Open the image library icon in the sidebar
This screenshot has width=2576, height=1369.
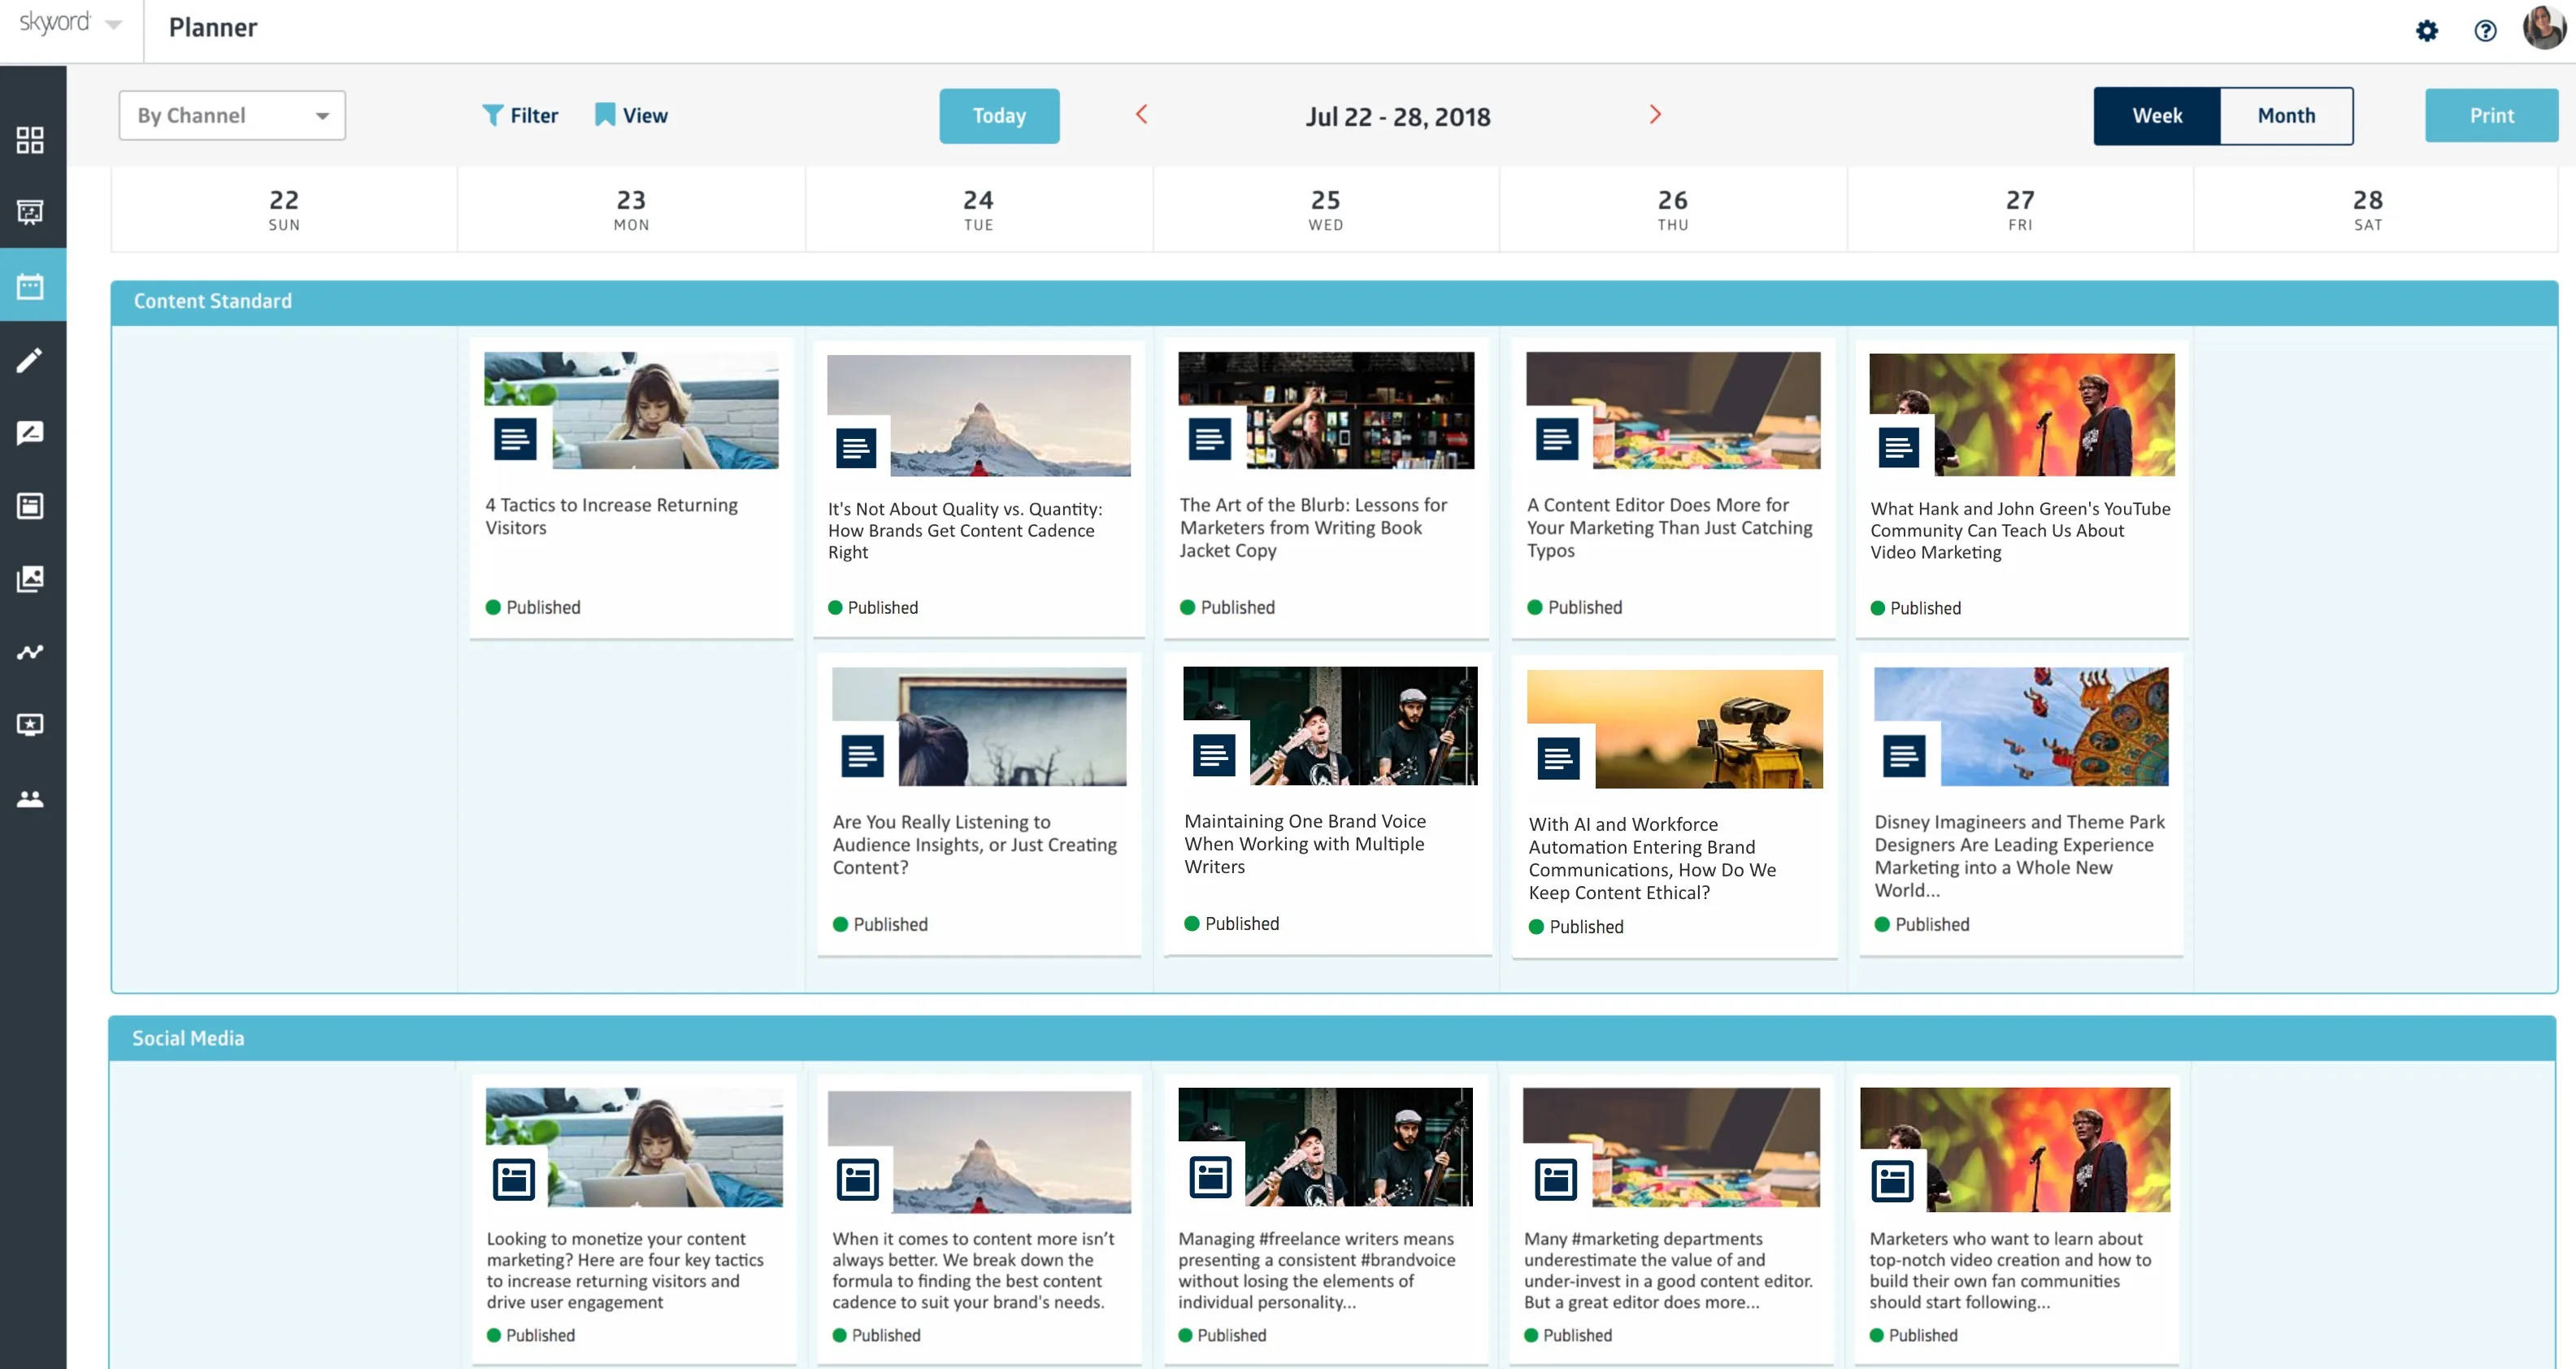(31, 578)
